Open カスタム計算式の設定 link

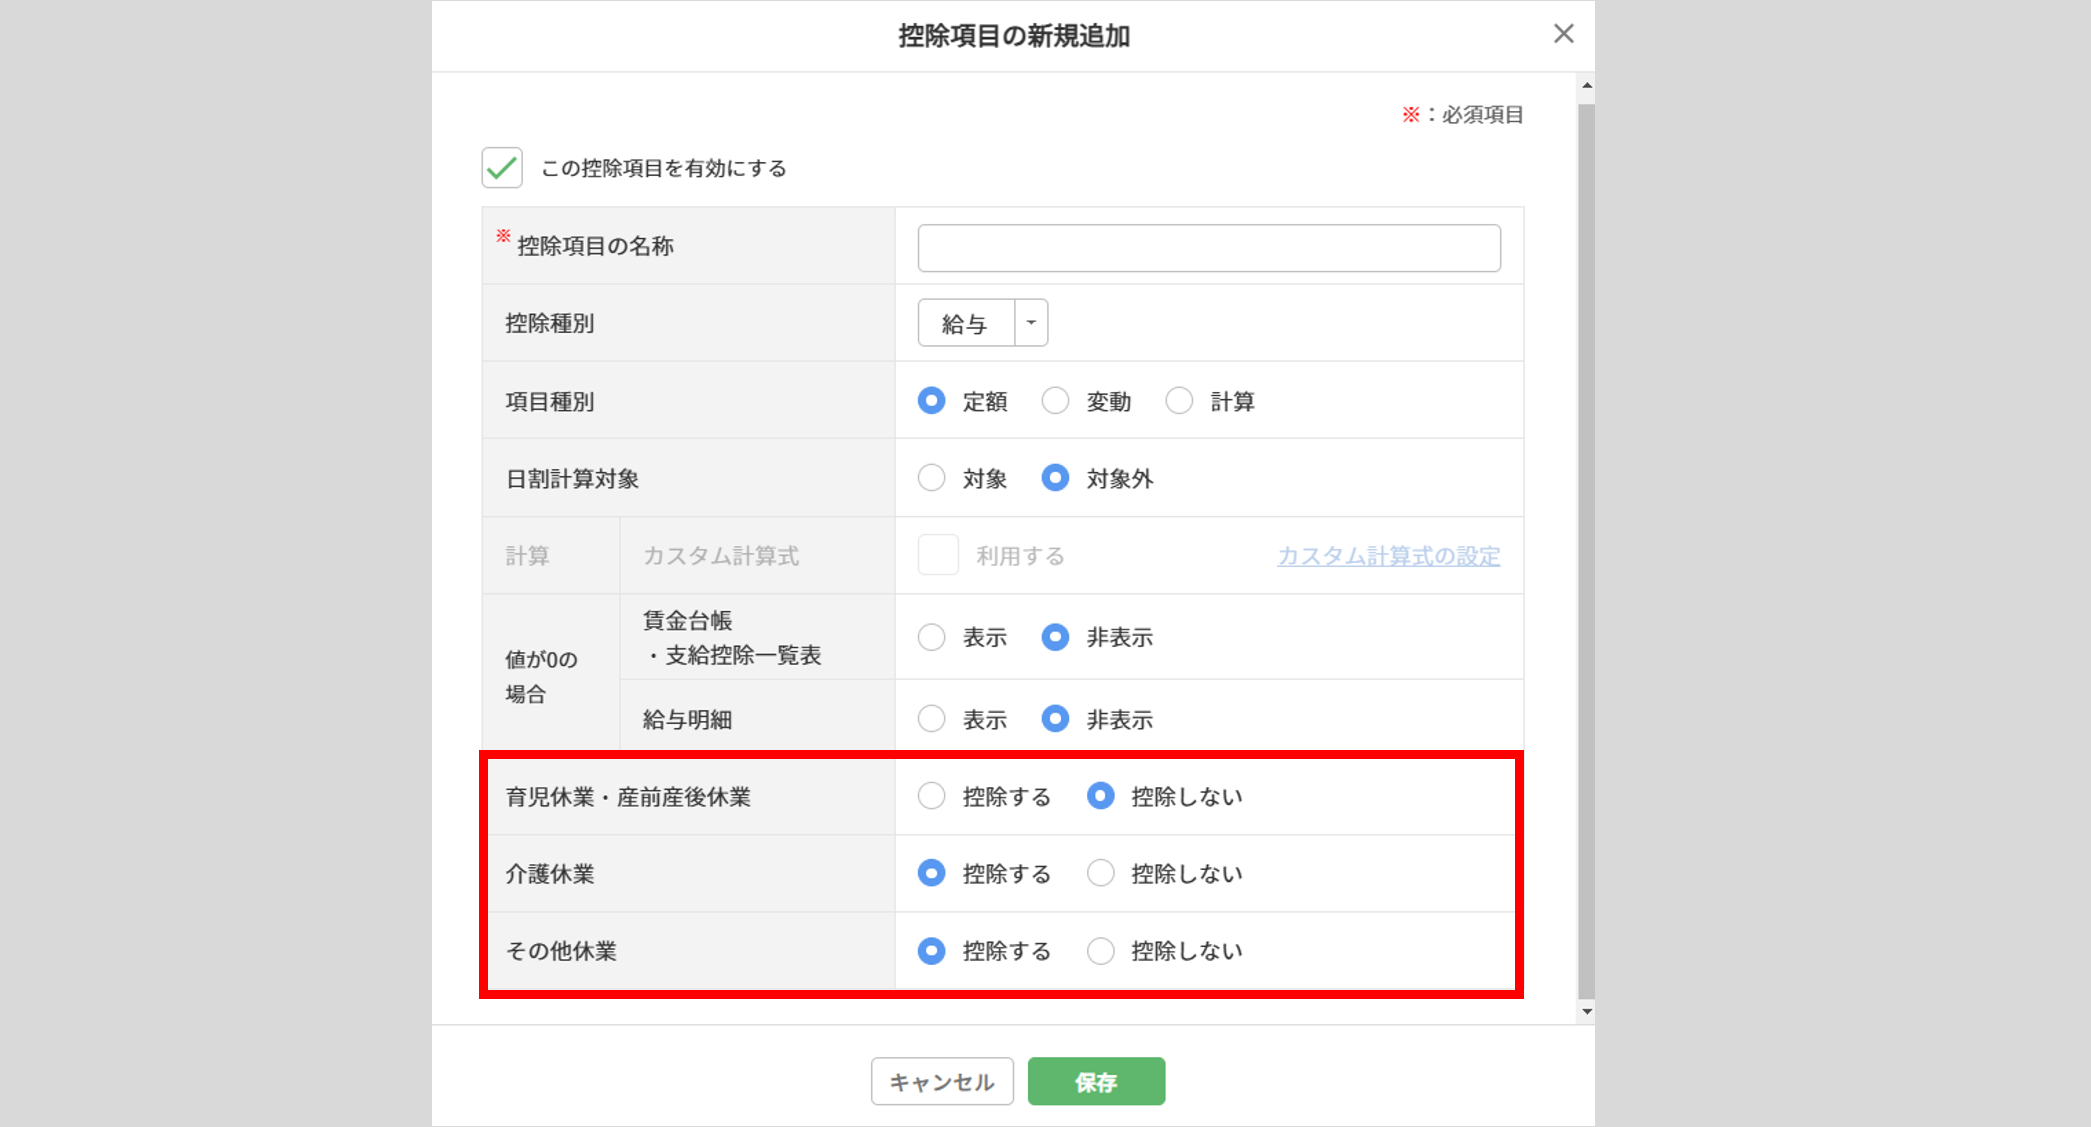[1388, 556]
